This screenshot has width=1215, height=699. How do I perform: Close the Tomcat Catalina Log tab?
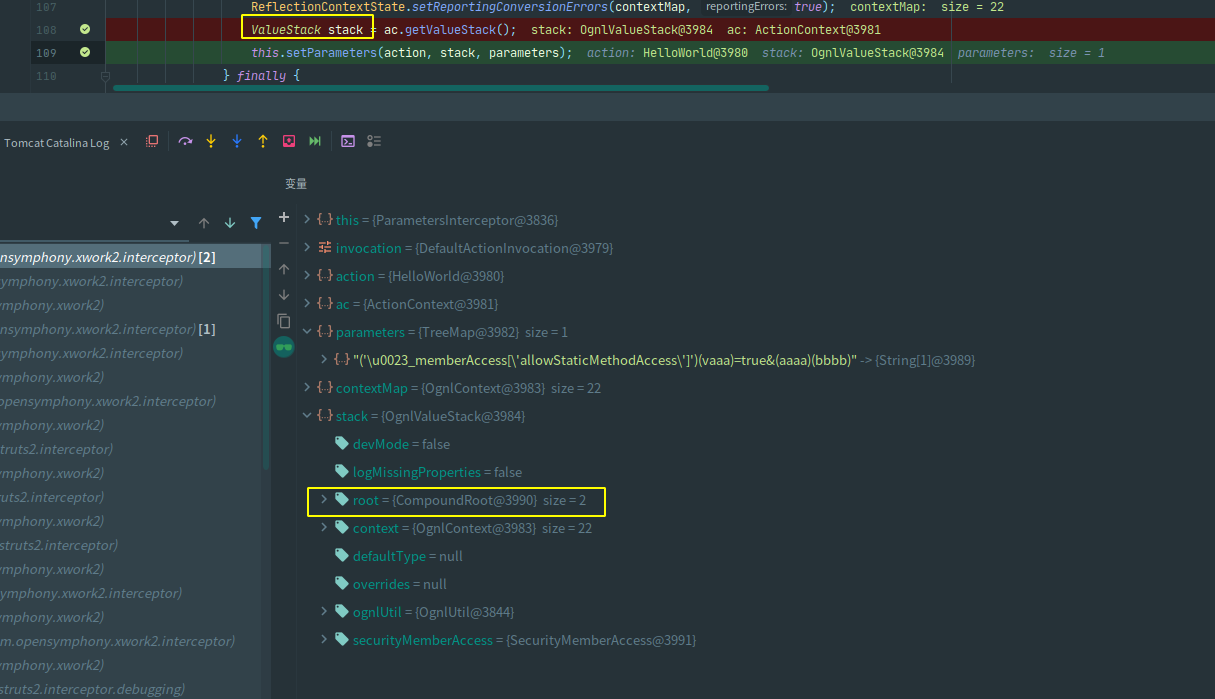tap(124, 143)
